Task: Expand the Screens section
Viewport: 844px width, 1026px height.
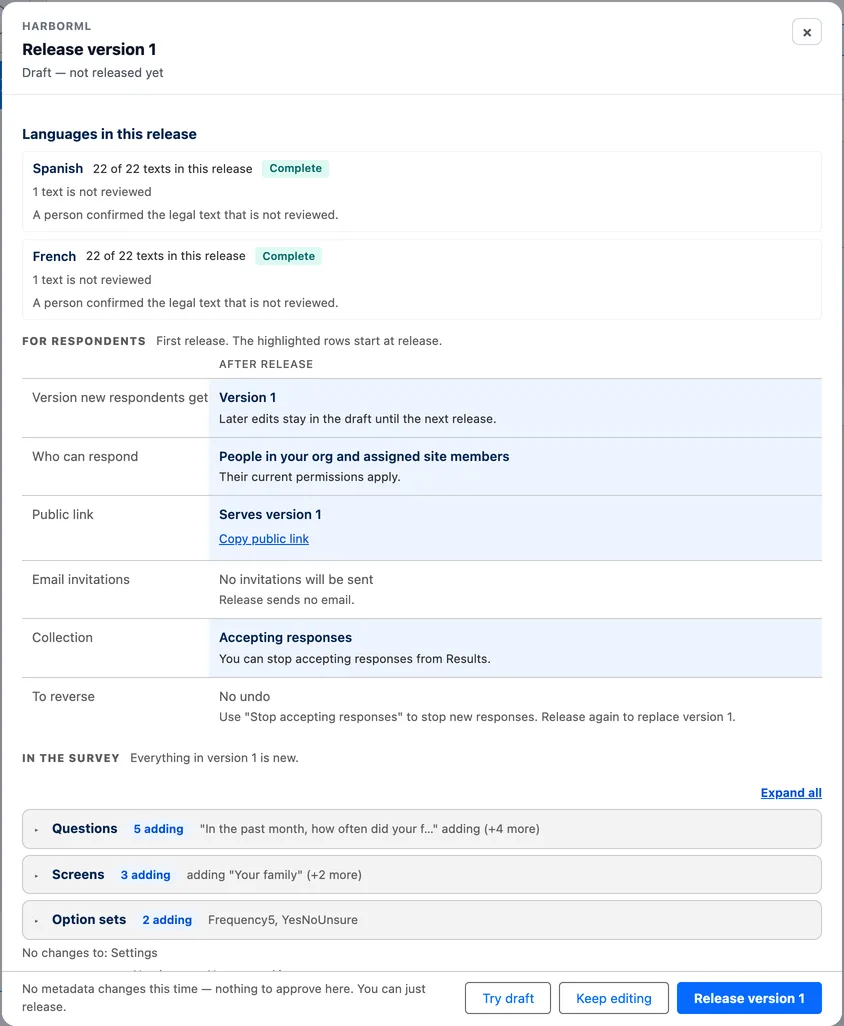Action: pyautogui.click(x=421, y=875)
